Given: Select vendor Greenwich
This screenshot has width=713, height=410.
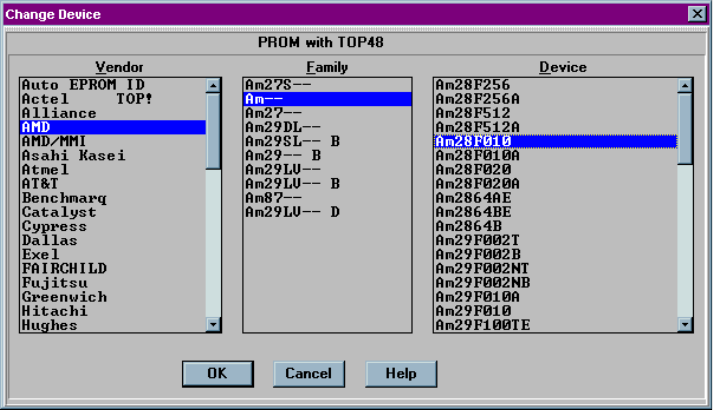Looking at the screenshot, I should (x=113, y=297).
